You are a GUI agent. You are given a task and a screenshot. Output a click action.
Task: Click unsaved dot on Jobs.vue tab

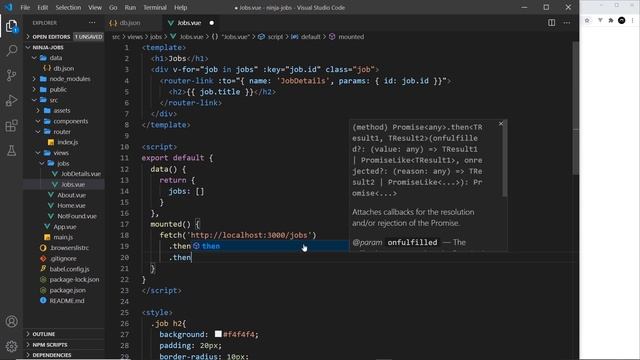pos(211,23)
